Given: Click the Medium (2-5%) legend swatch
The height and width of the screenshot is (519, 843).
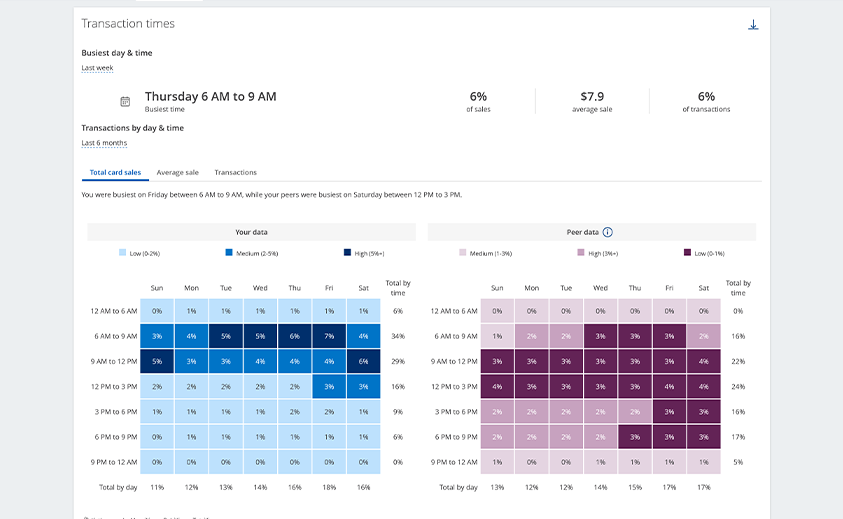Looking at the screenshot, I should pyautogui.click(x=229, y=254).
